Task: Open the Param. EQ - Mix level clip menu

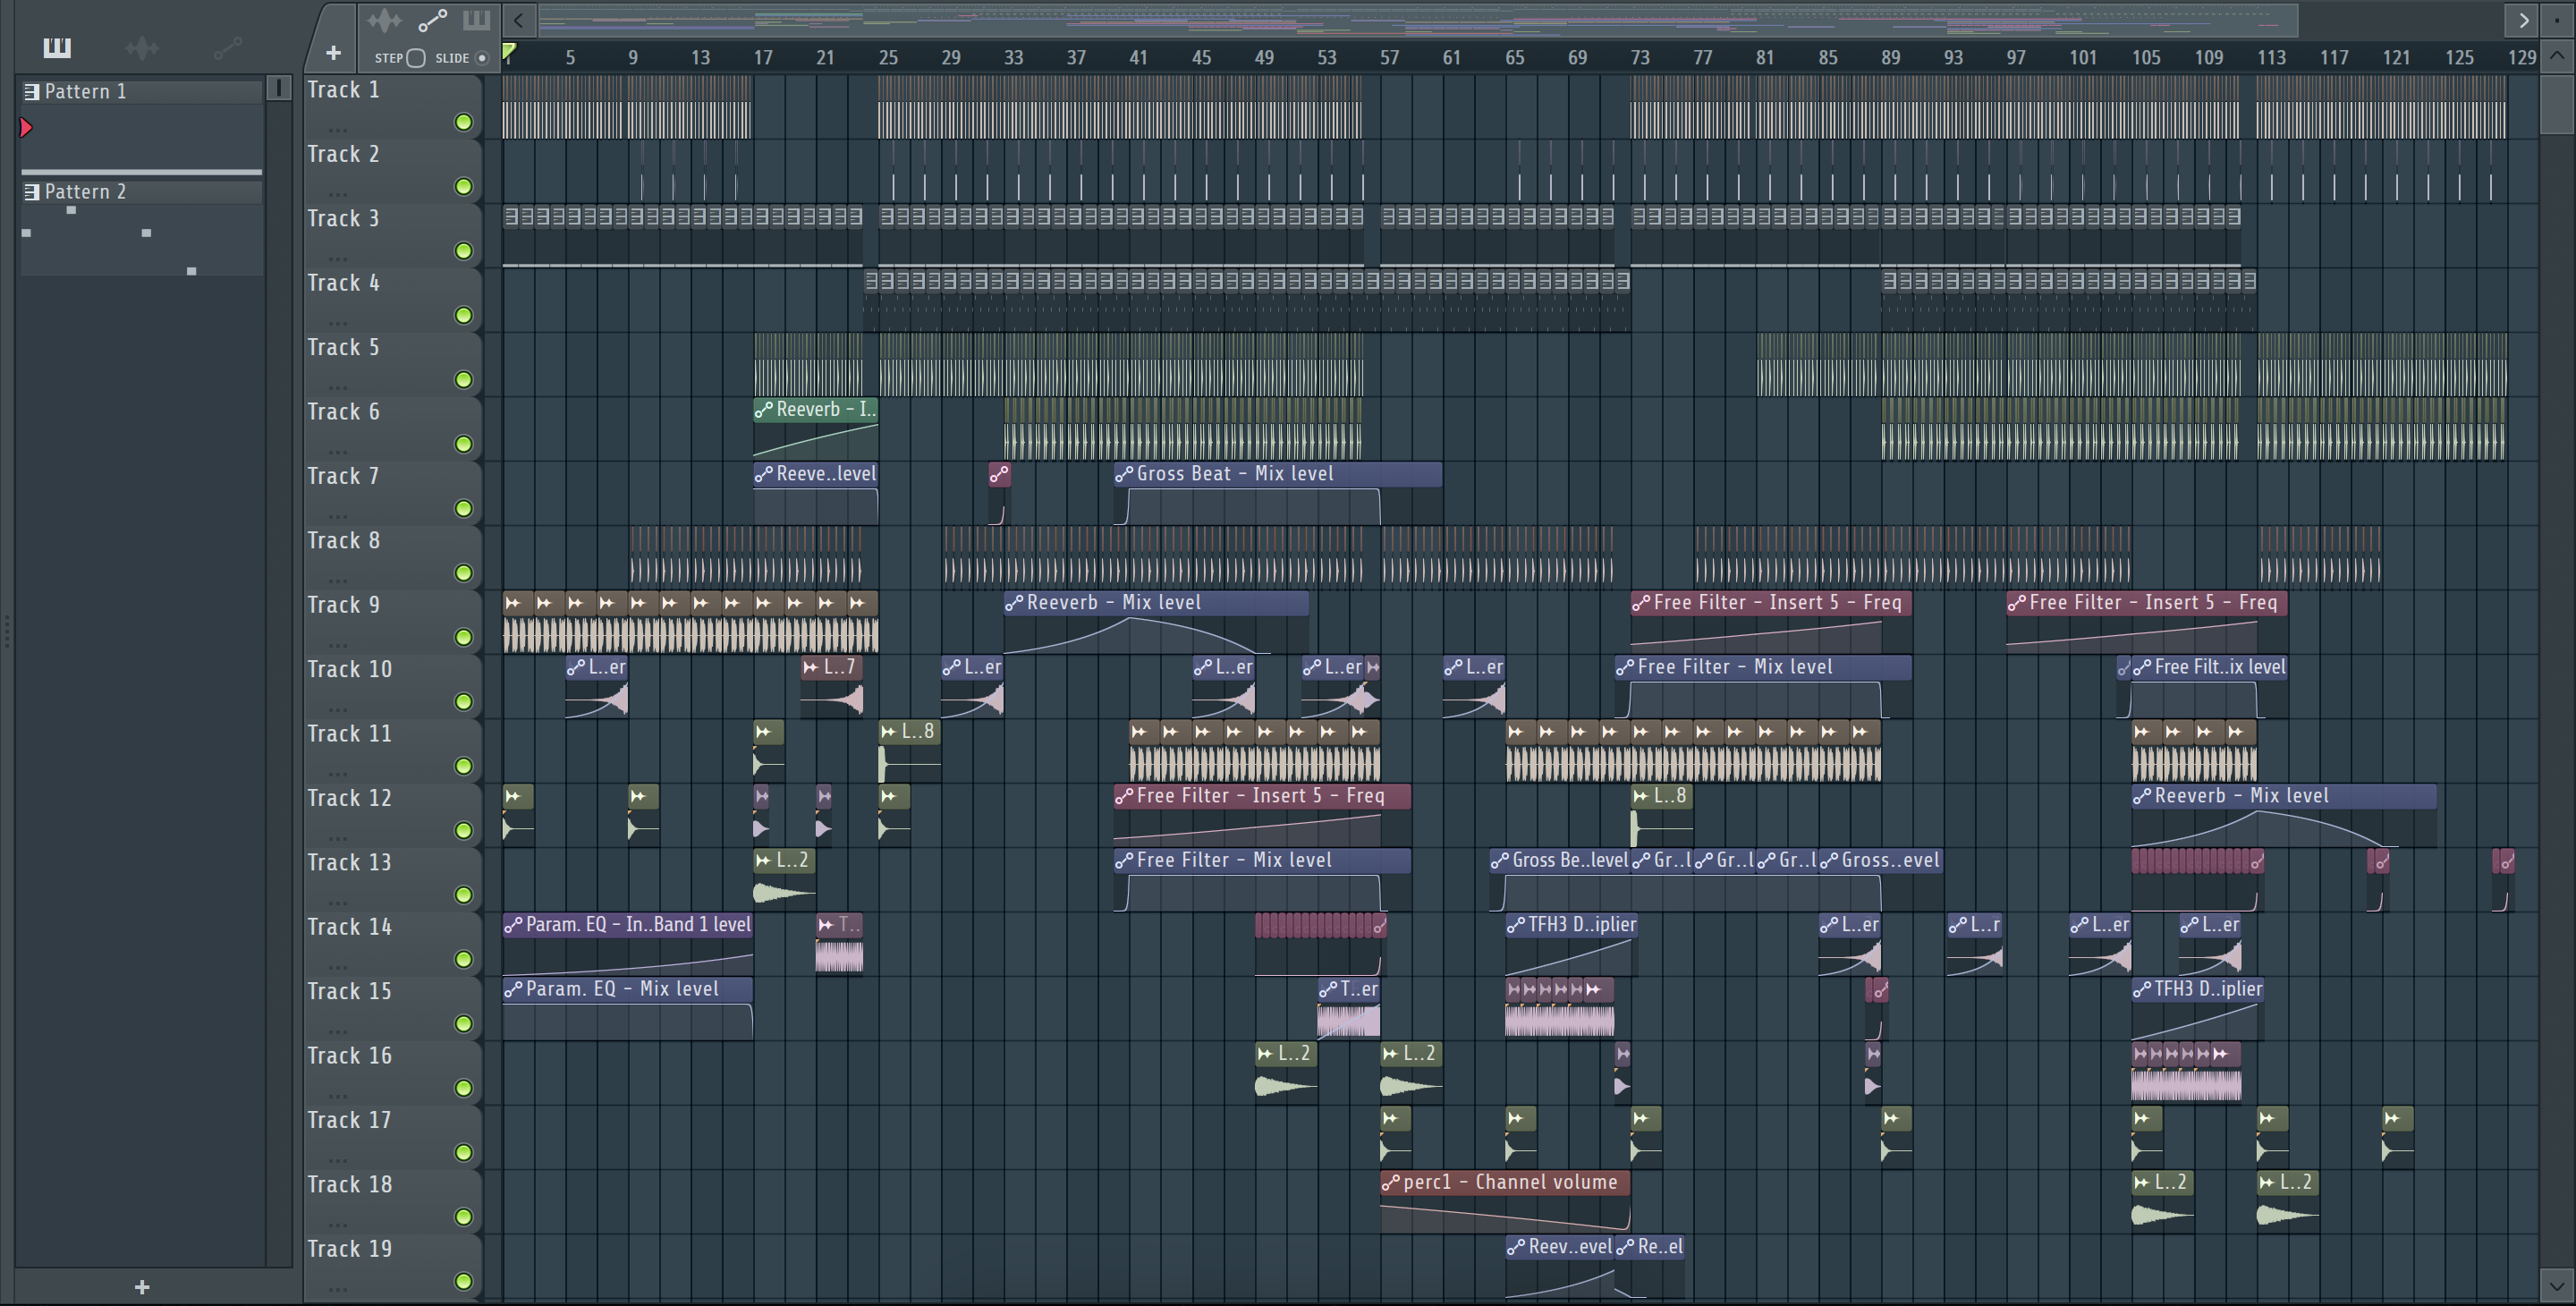Action: click(513, 989)
